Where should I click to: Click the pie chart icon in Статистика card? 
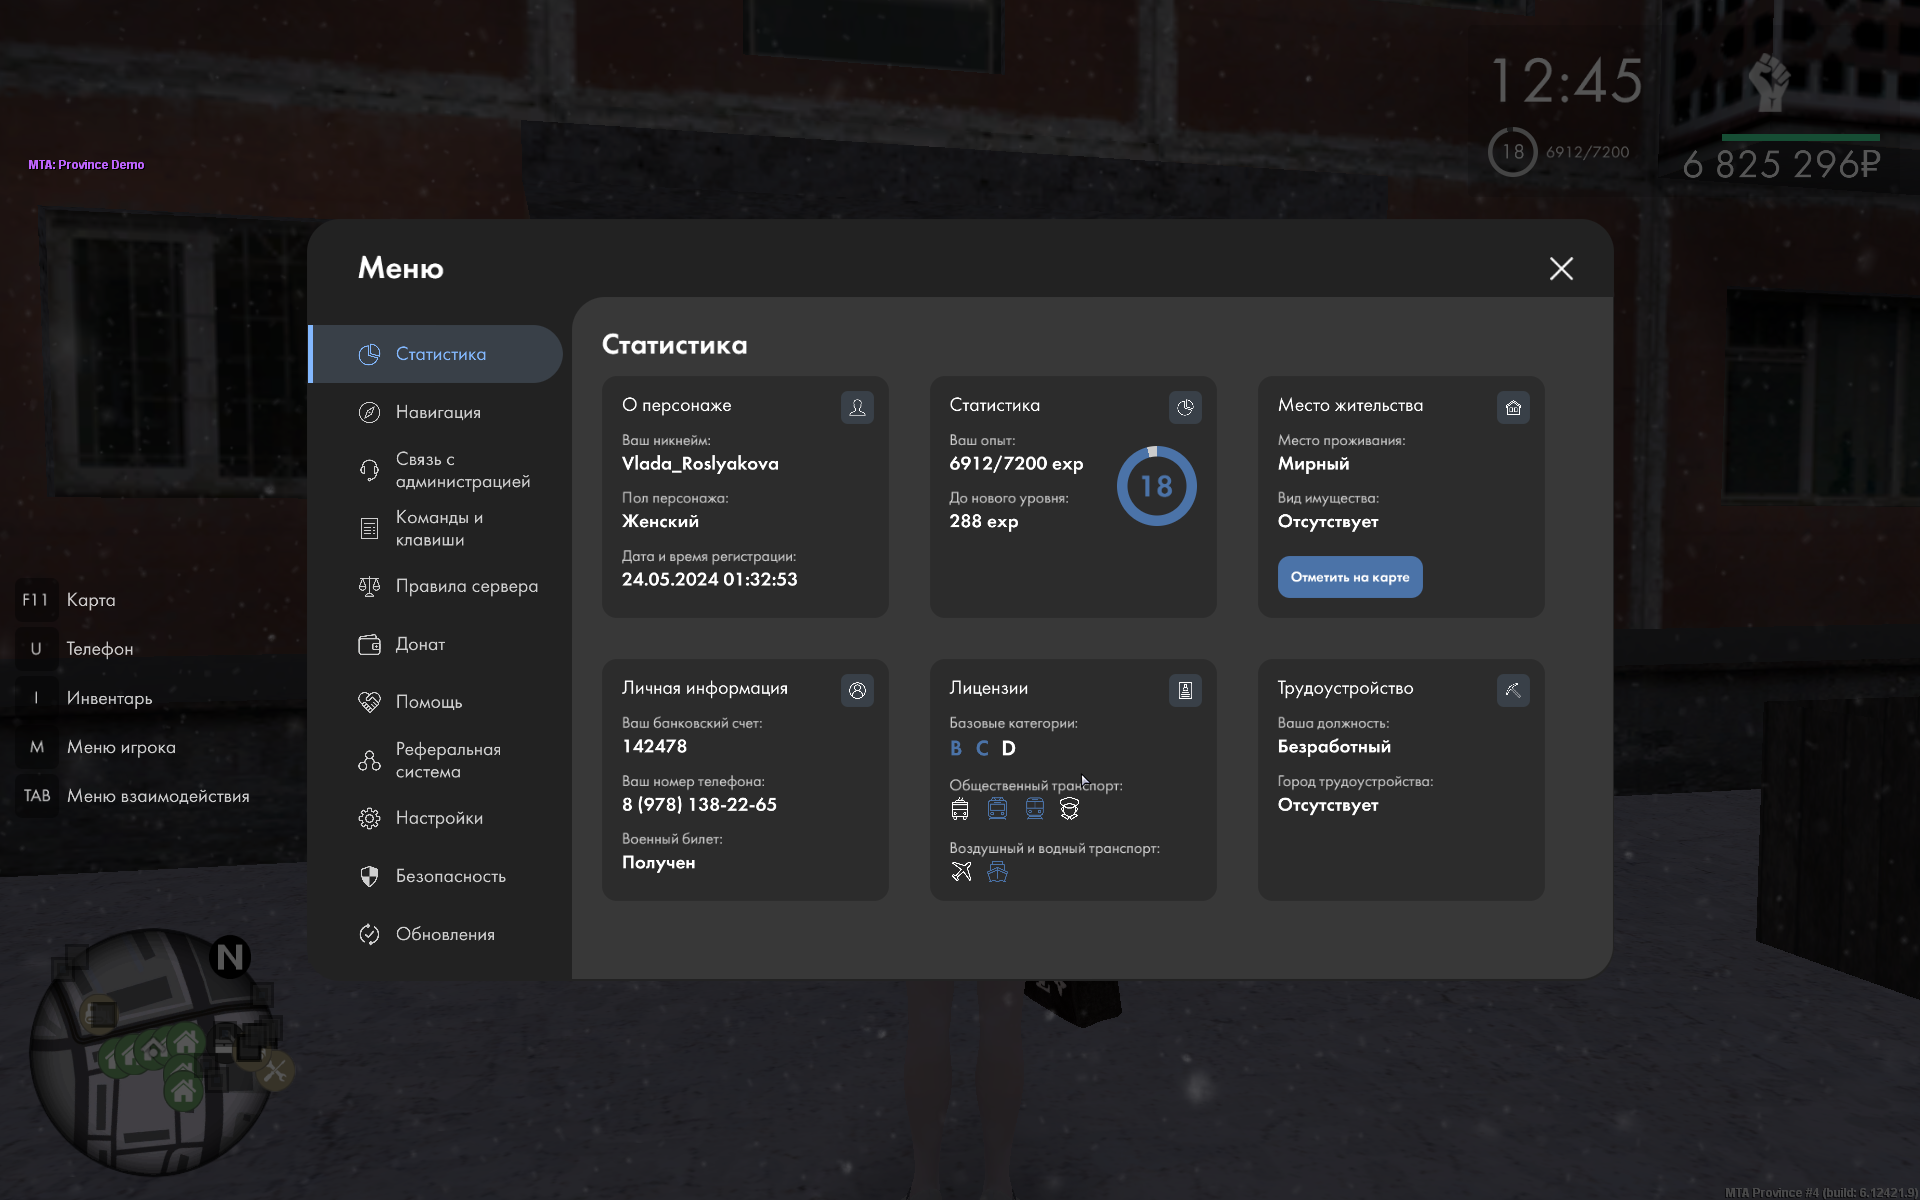(x=1185, y=407)
